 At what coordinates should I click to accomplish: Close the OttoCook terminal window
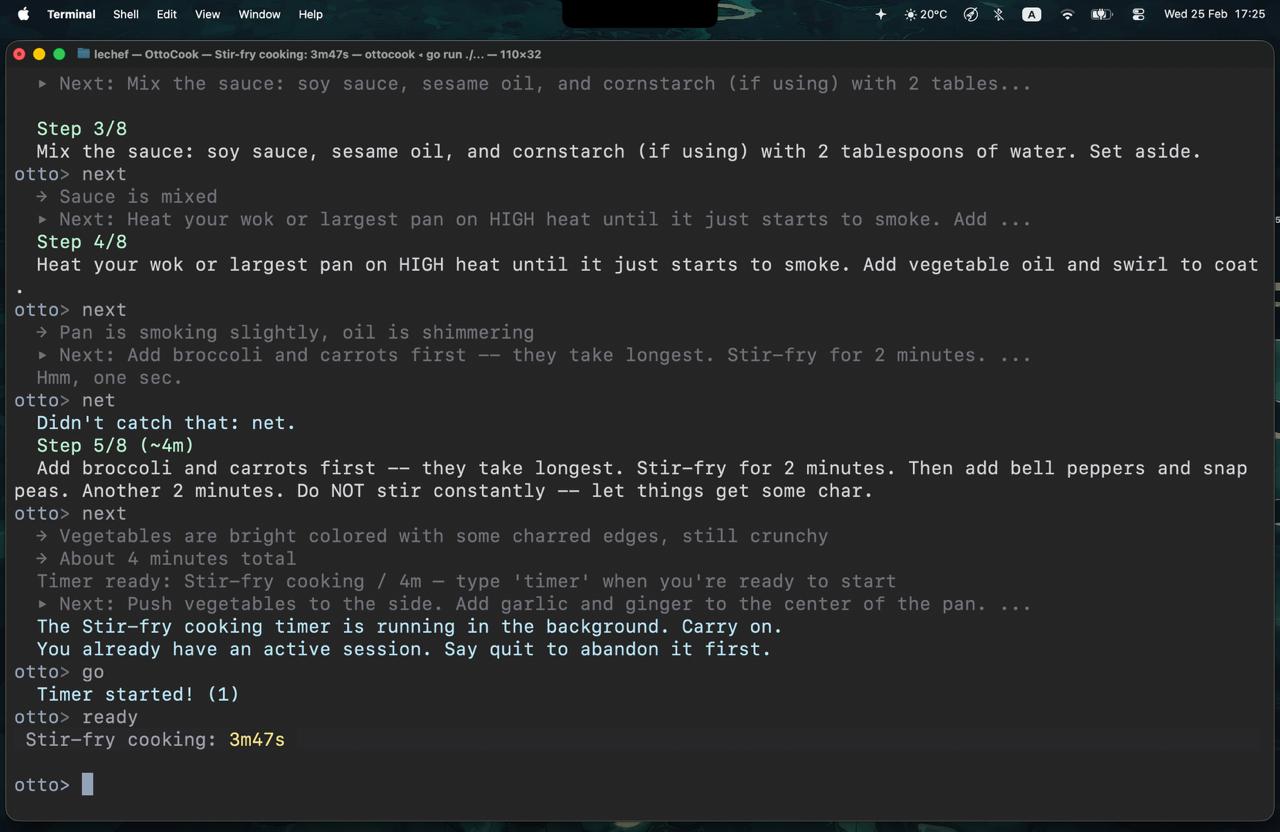click(19, 54)
